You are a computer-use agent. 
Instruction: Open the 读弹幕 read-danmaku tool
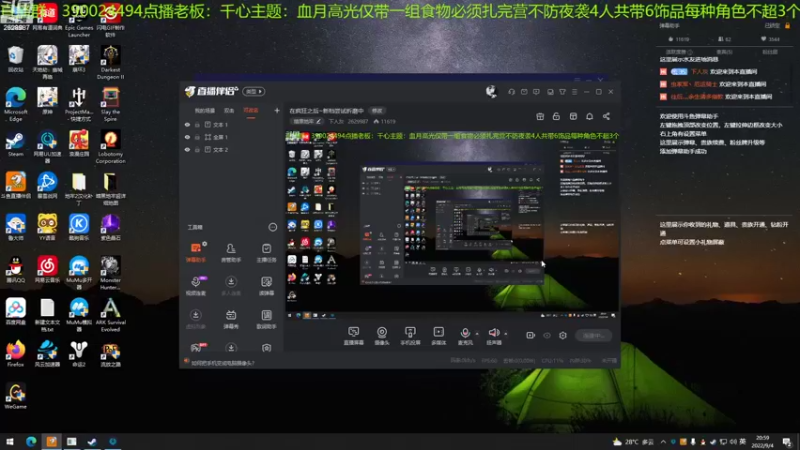click(x=266, y=286)
